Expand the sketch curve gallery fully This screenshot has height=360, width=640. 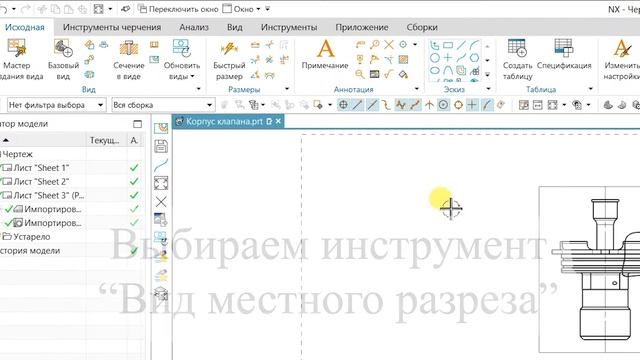(487, 75)
